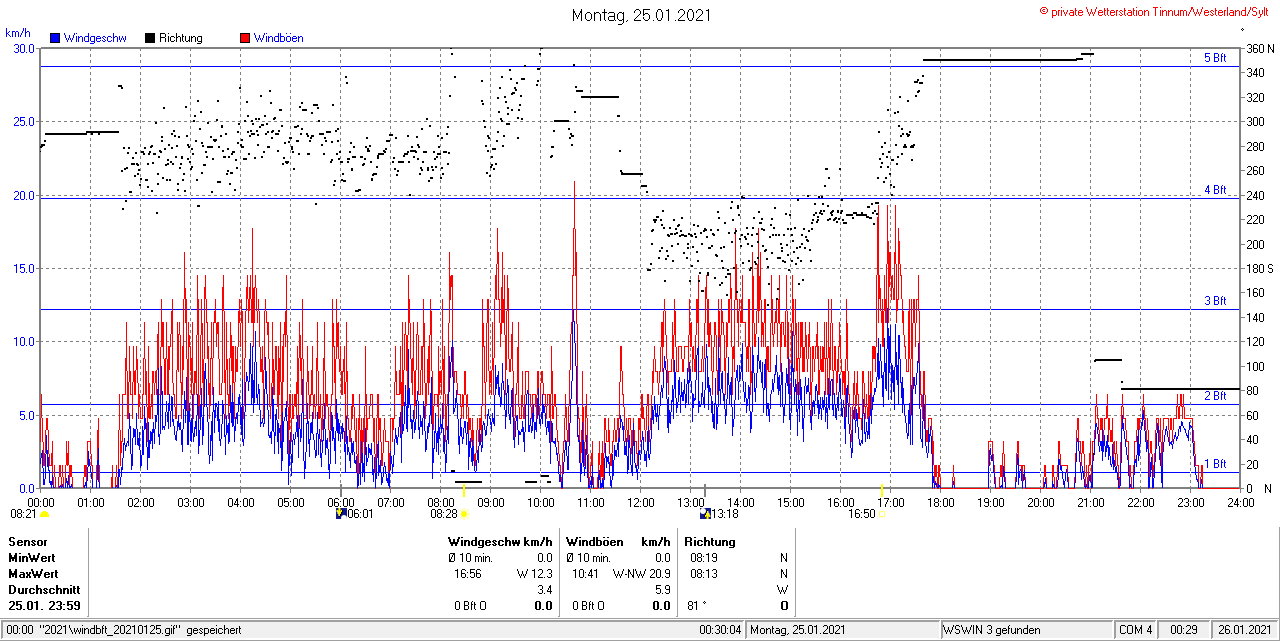The height and width of the screenshot is (641, 1280).
Task: Click the moon icon beside 13:18
Action: pos(705,513)
